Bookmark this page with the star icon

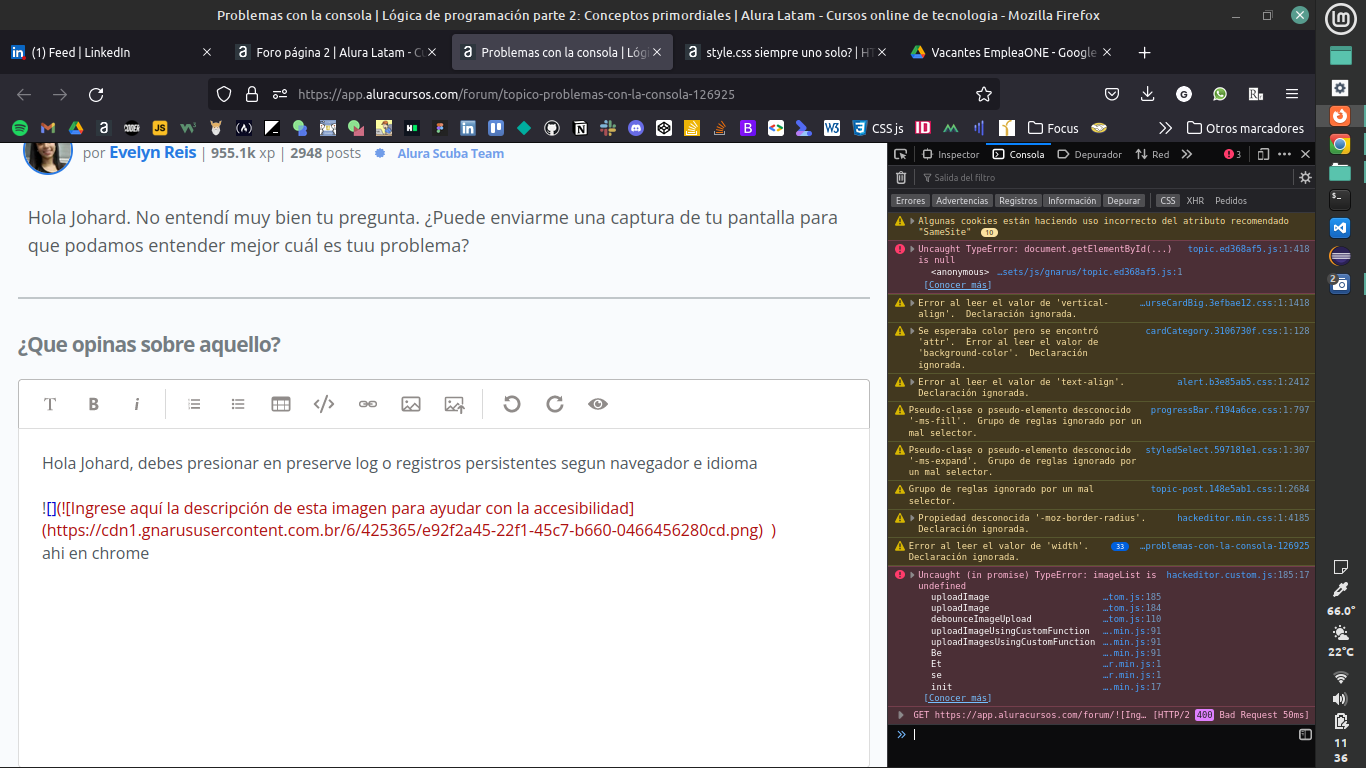pos(984,94)
